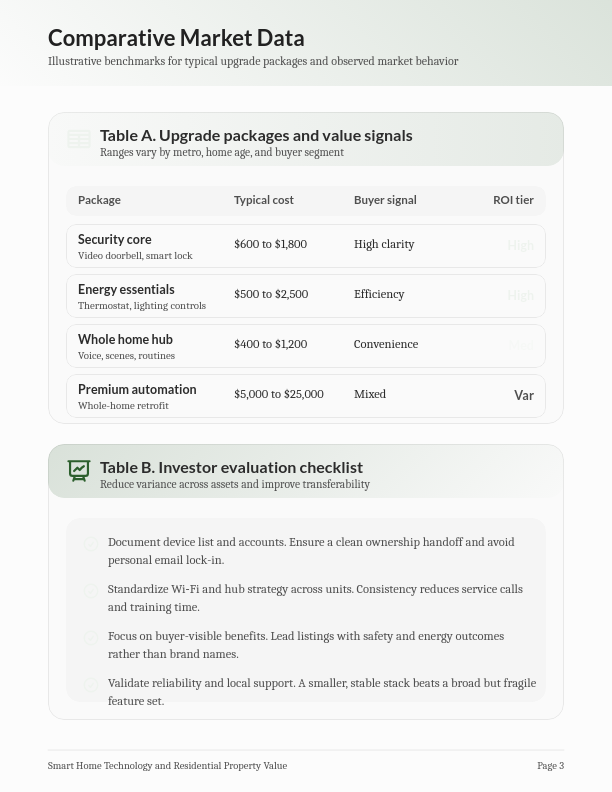Click the 'Security core' package name
The image size is (612, 792).
point(115,240)
